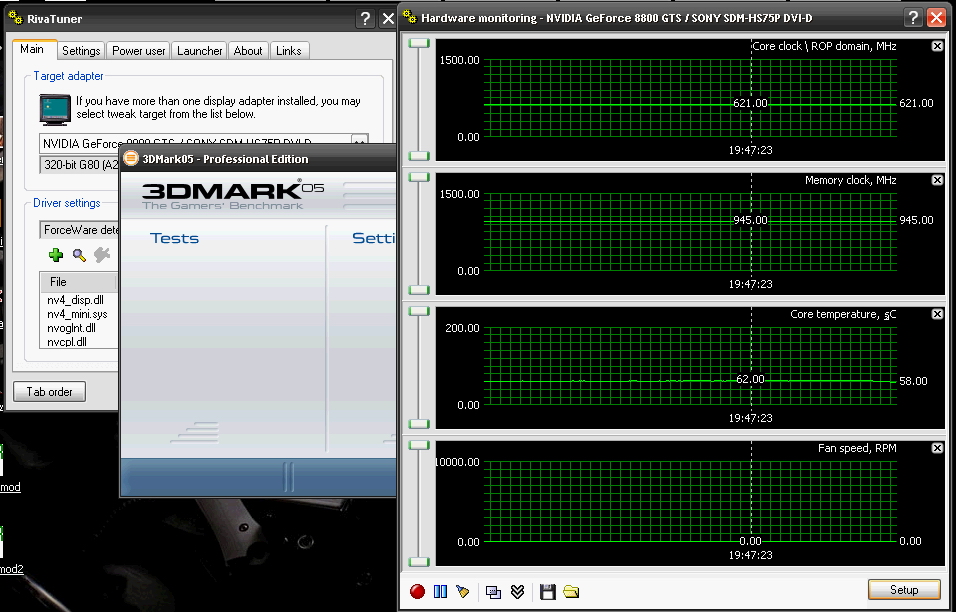The width and height of the screenshot is (956, 612).
Task: Select nv4_mini.sys in the file list
Action: coord(77,314)
